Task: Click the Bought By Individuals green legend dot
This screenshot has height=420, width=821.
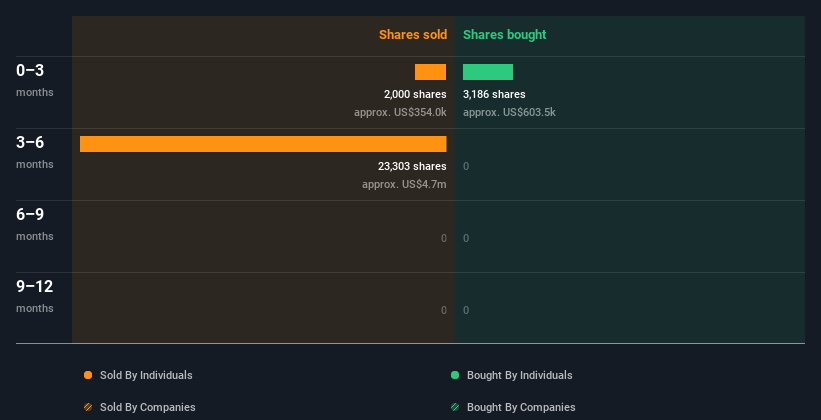Action: [455, 375]
